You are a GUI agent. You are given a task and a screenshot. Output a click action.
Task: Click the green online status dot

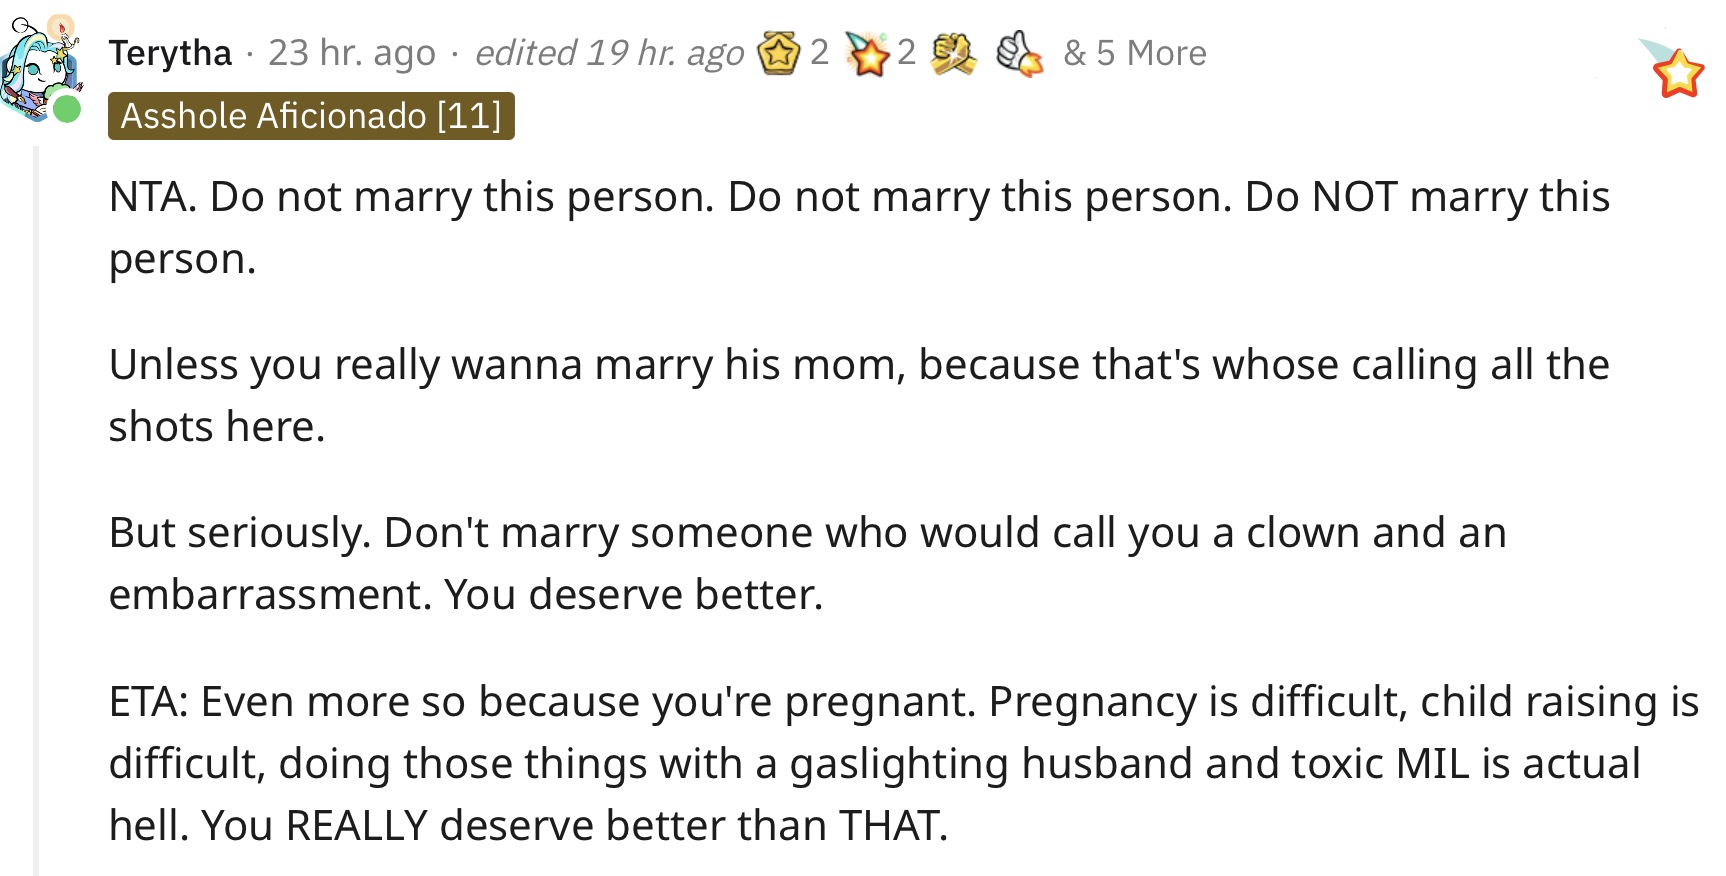66,109
